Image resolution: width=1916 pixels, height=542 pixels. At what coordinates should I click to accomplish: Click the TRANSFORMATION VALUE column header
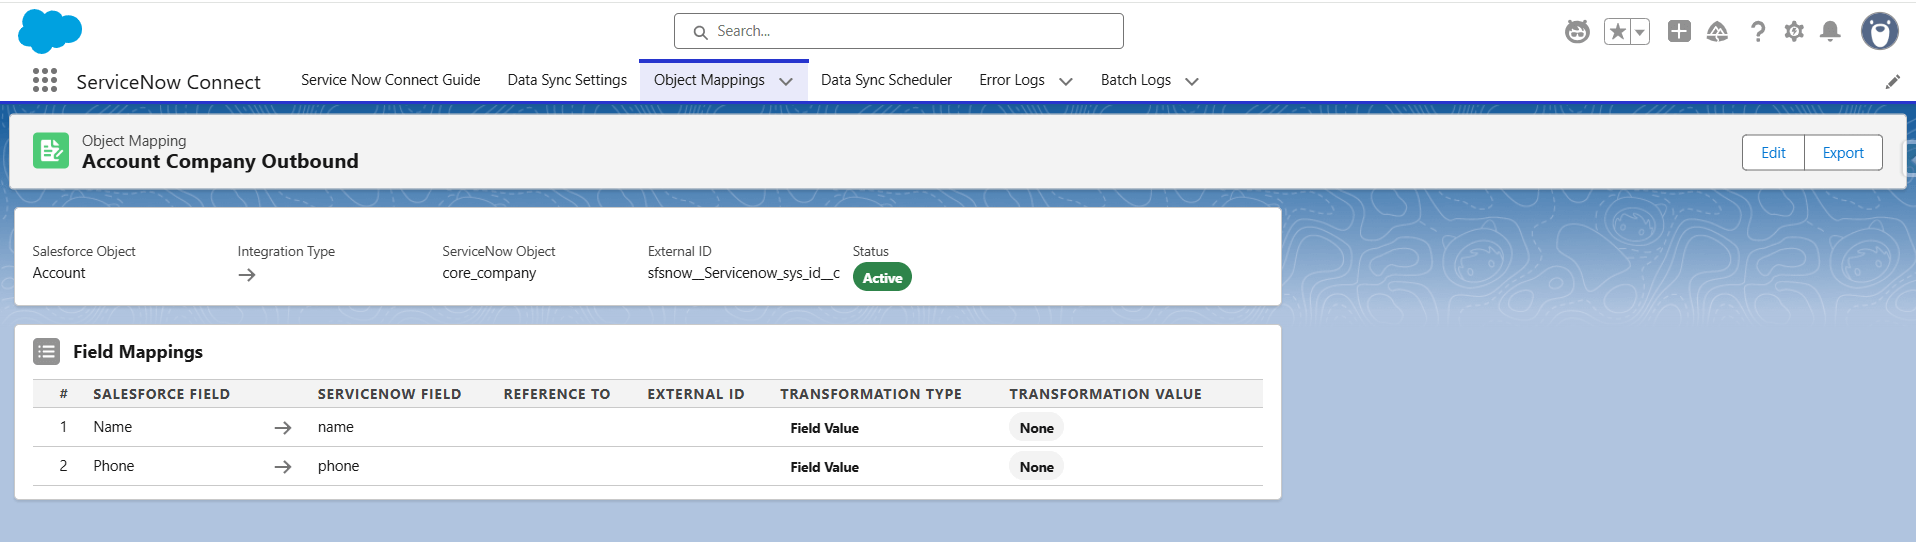pyautogui.click(x=1105, y=394)
